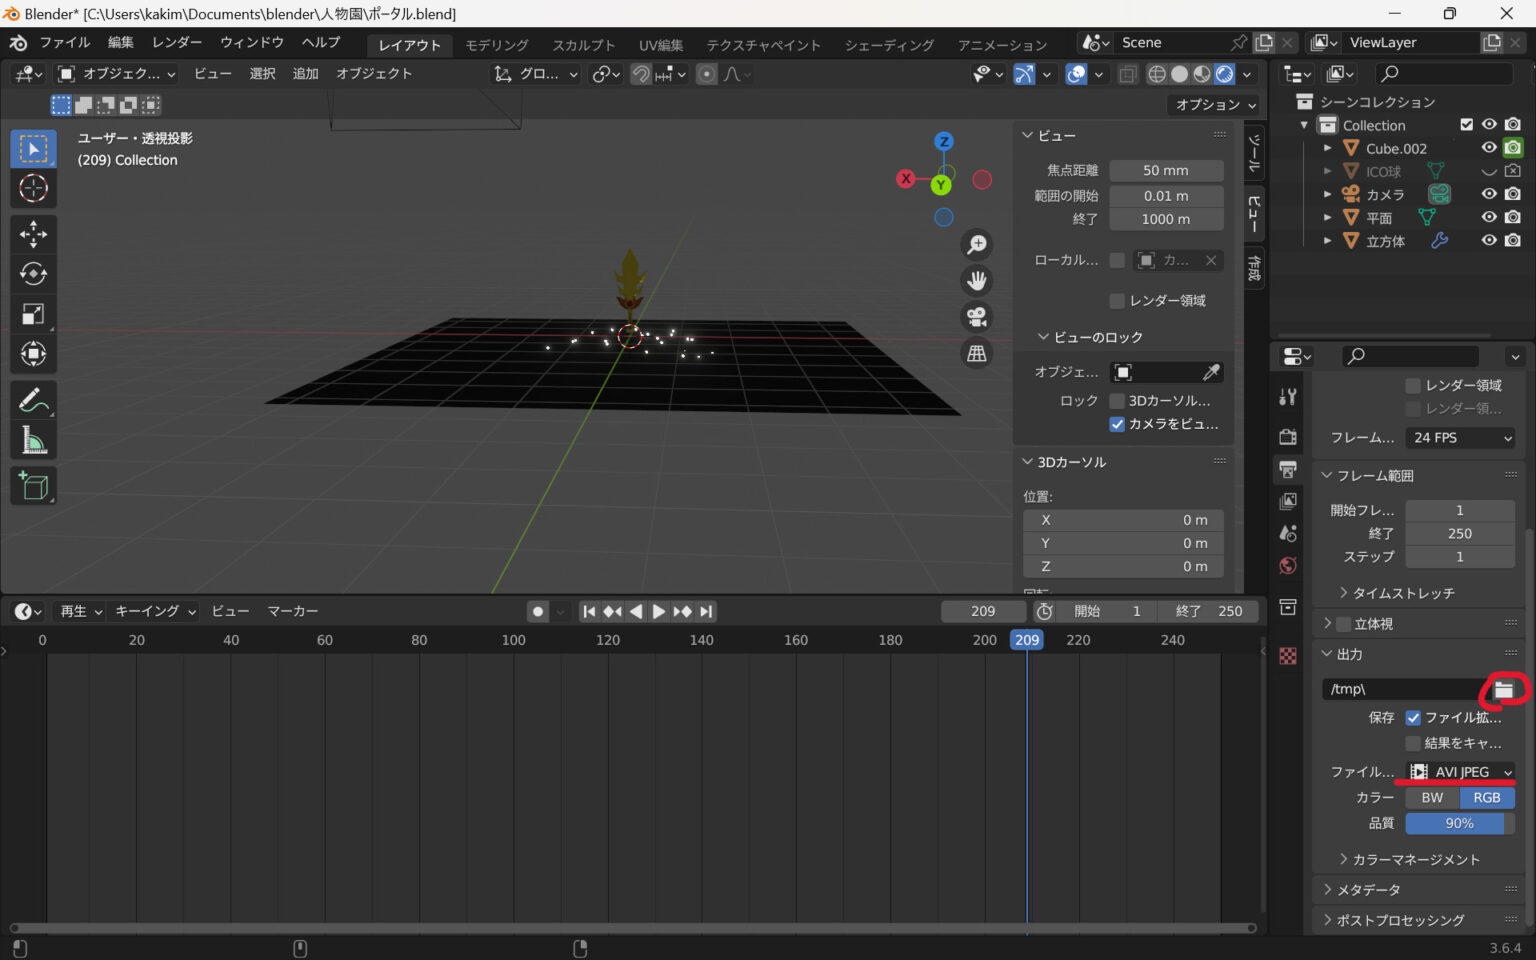Open the Texture properties tab
The width and height of the screenshot is (1536, 960).
click(1288, 655)
